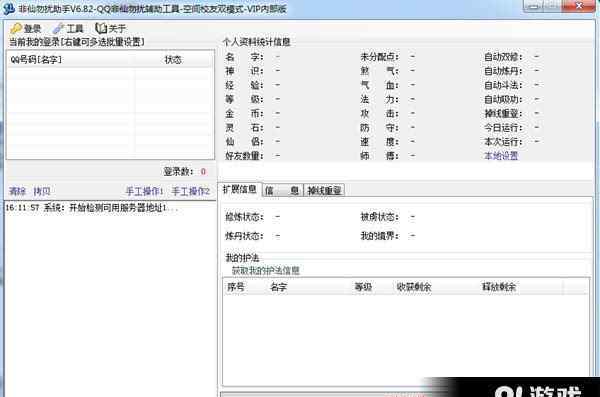This screenshot has height=397, width=600.
Task: Click the 释放剩余 column header
Action: tap(499, 287)
